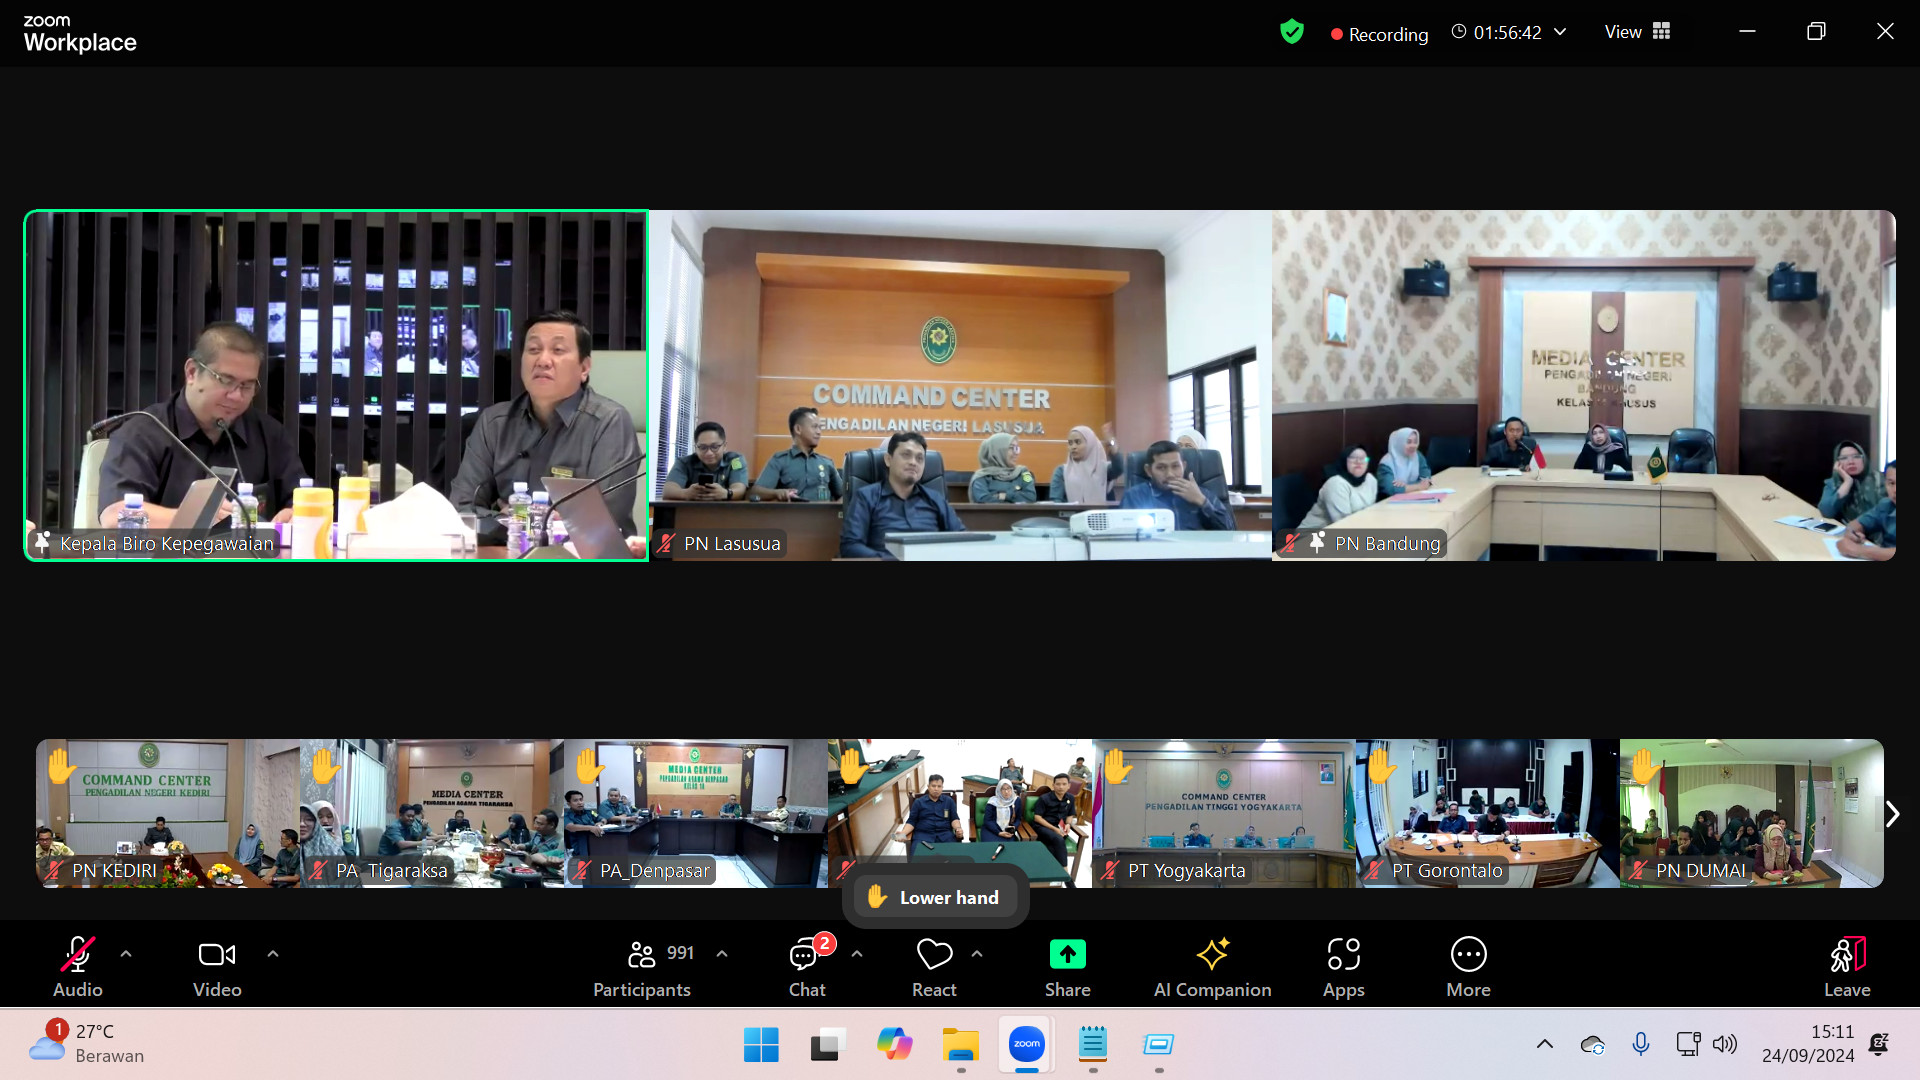Click the green Share screen icon
1920x1080 pixels.
1067,955
